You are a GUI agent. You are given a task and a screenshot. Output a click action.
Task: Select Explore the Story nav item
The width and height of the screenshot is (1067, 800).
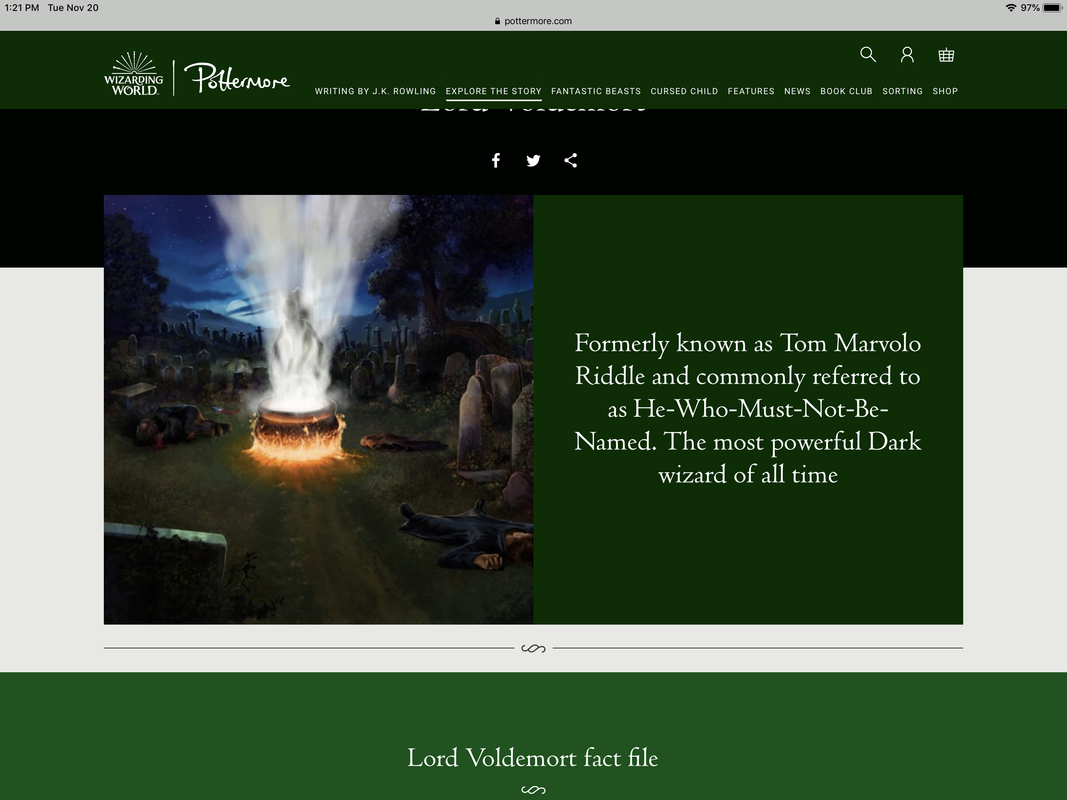tap(493, 91)
